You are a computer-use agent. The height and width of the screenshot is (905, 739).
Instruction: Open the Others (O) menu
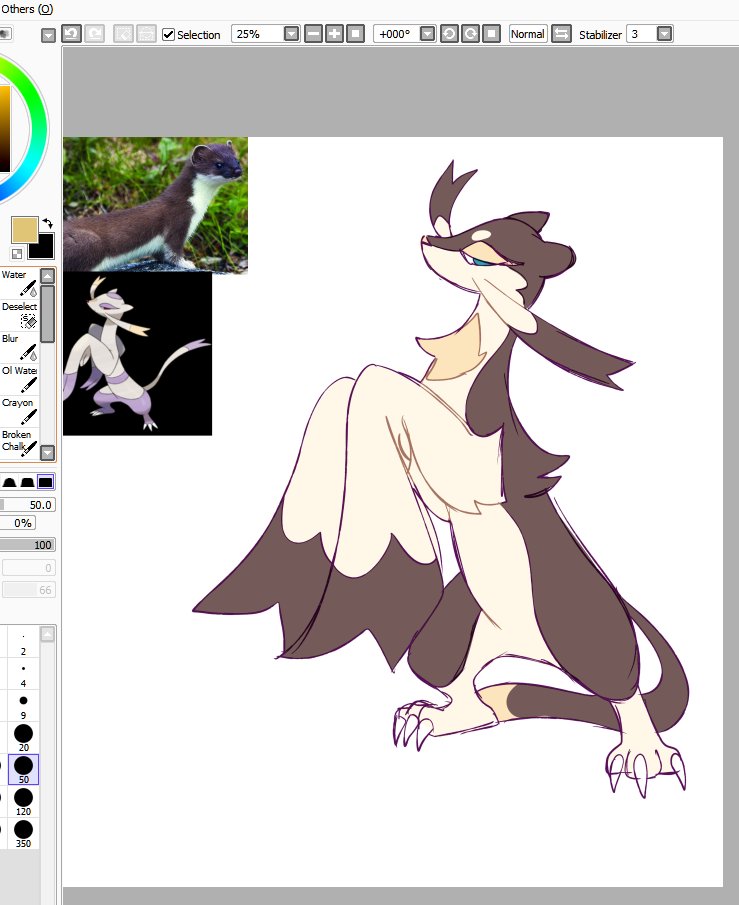(27, 9)
